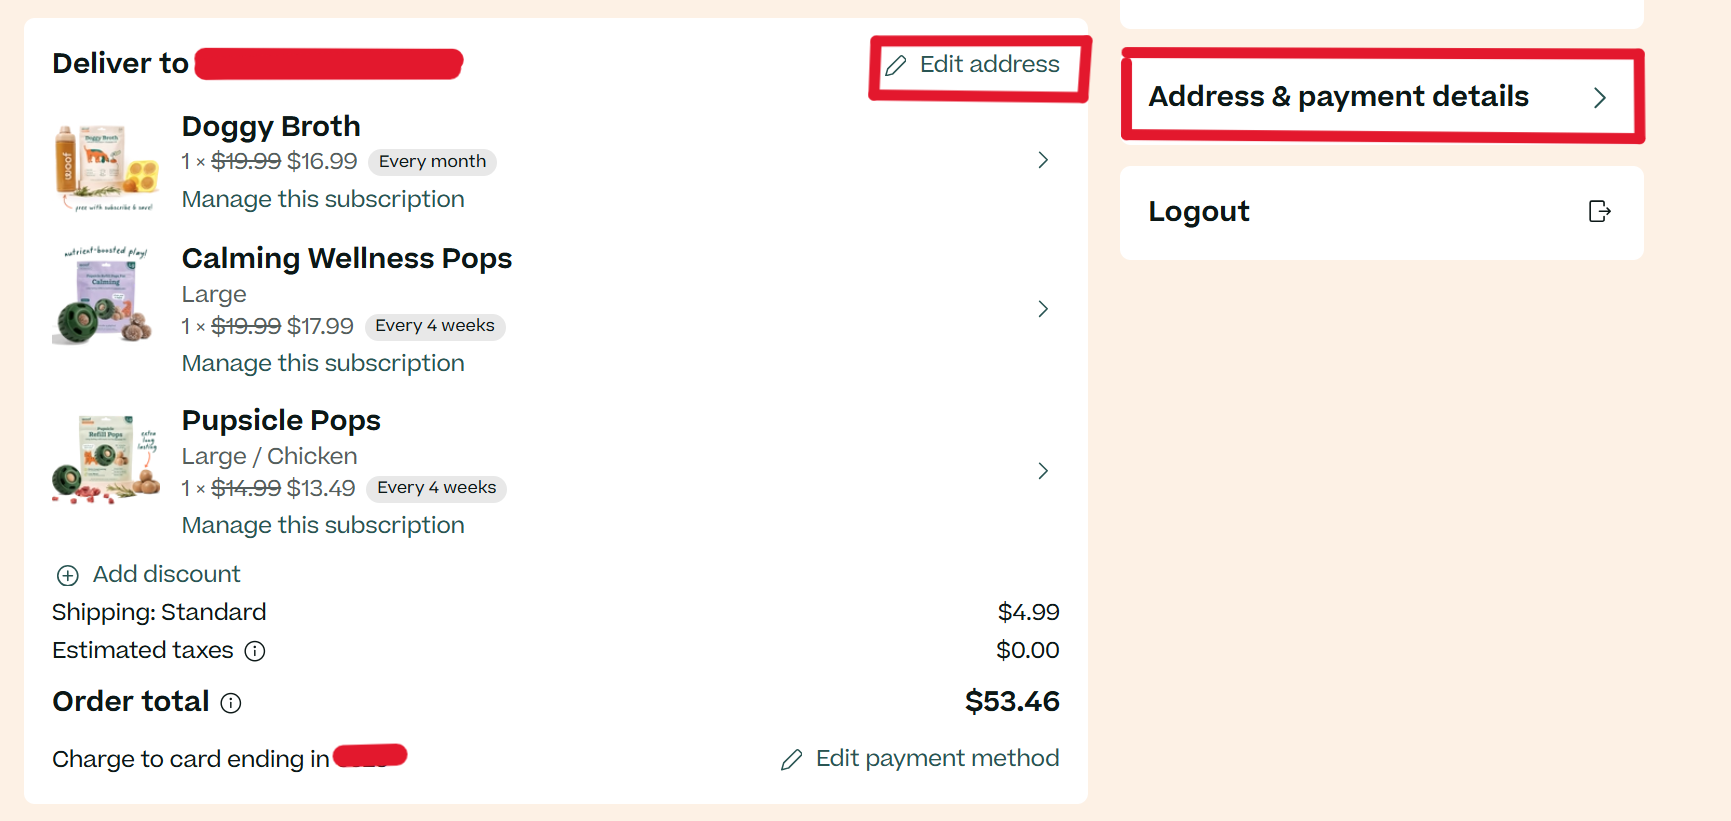
Task: Open Address & payment details chevron
Action: click(1600, 98)
